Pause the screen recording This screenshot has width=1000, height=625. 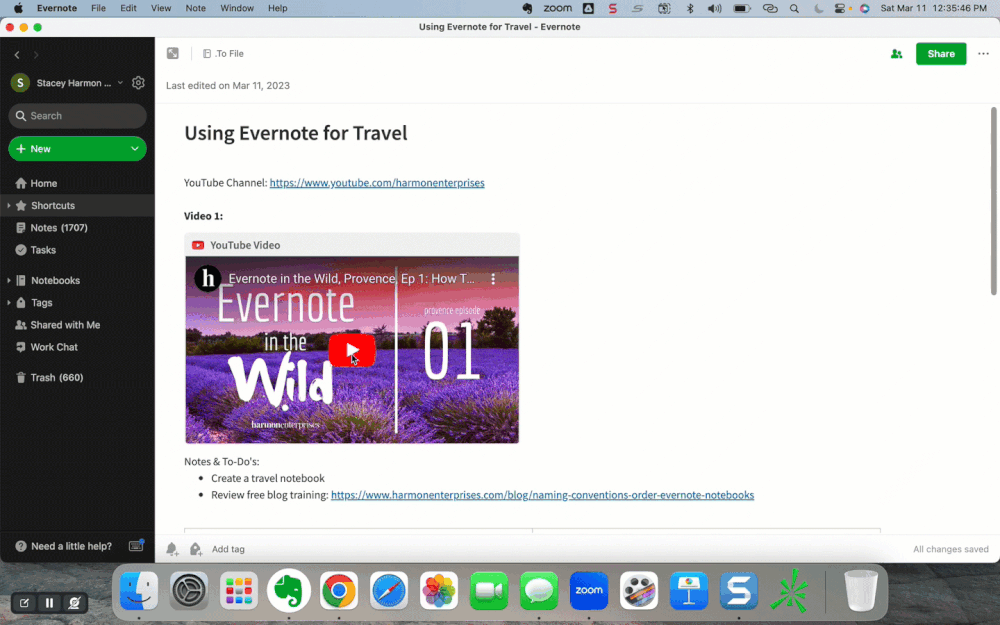pyautogui.click(x=49, y=603)
